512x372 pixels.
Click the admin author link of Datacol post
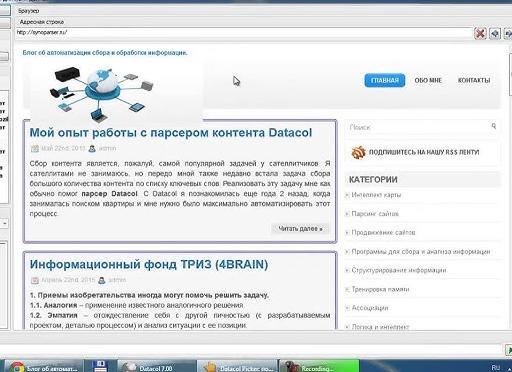(107, 148)
